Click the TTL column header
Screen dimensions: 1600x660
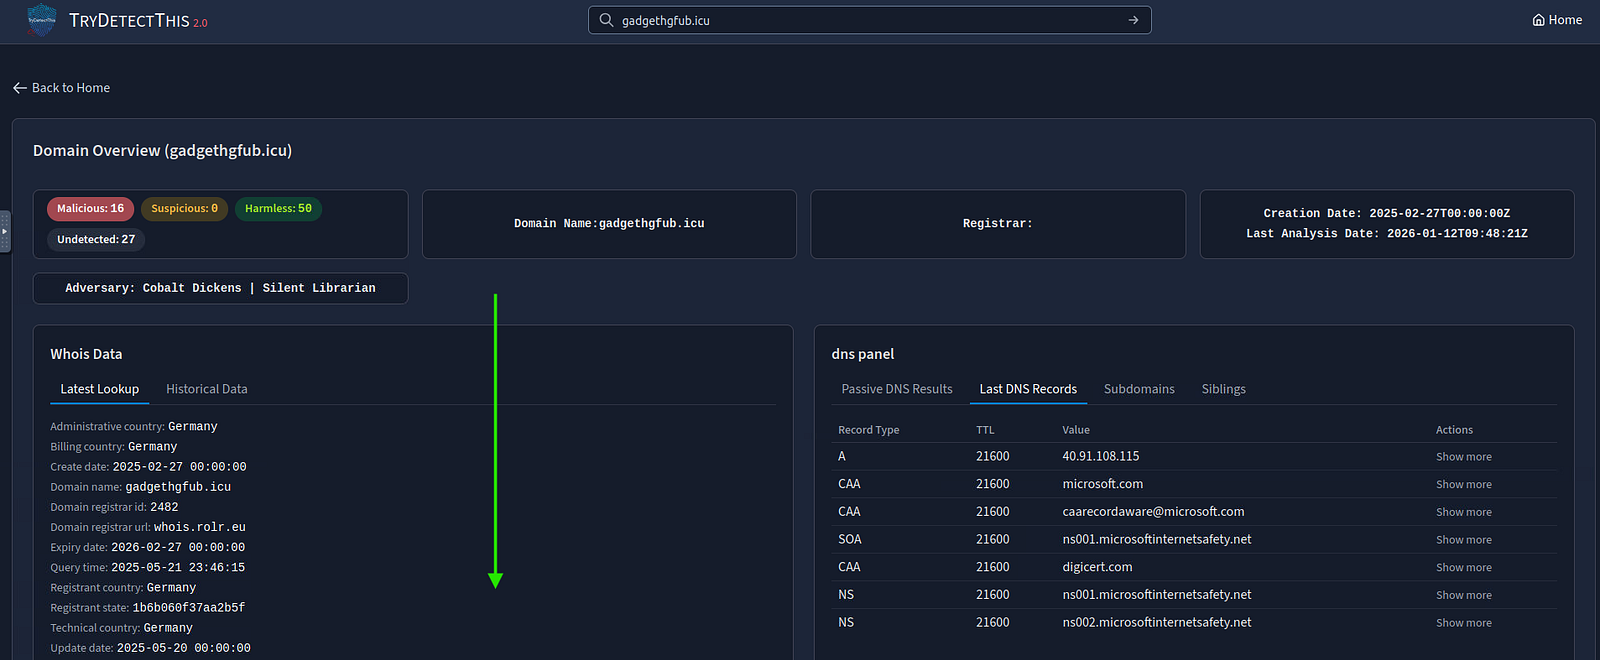click(x=985, y=430)
